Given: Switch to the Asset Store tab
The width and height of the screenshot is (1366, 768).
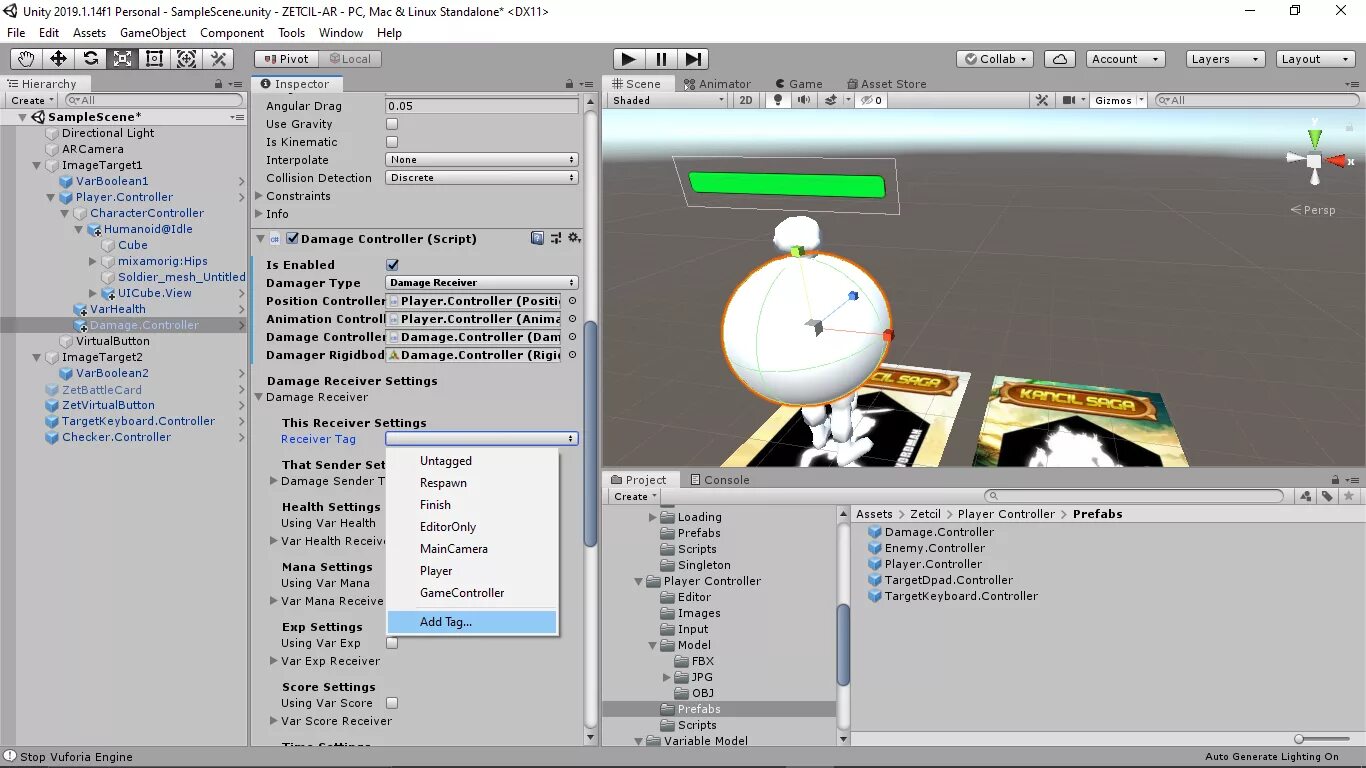Looking at the screenshot, I should tap(886, 84).
